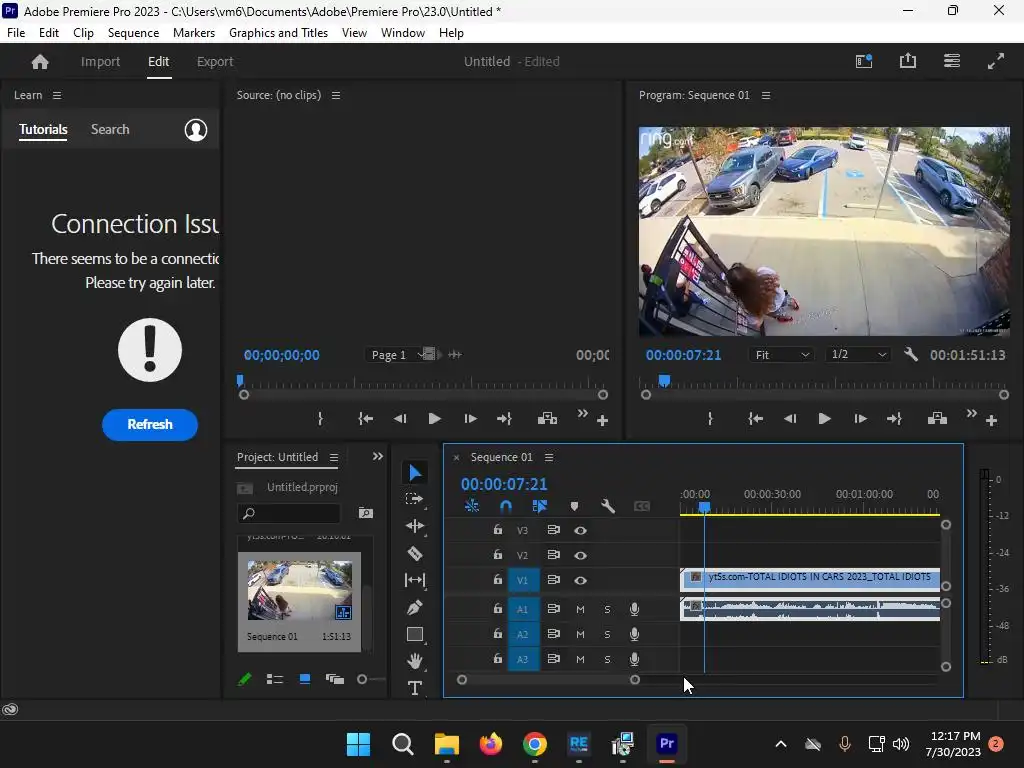Mute audio track A1
Viewport: 1024px width, 768px height.
tap(580, 609)
